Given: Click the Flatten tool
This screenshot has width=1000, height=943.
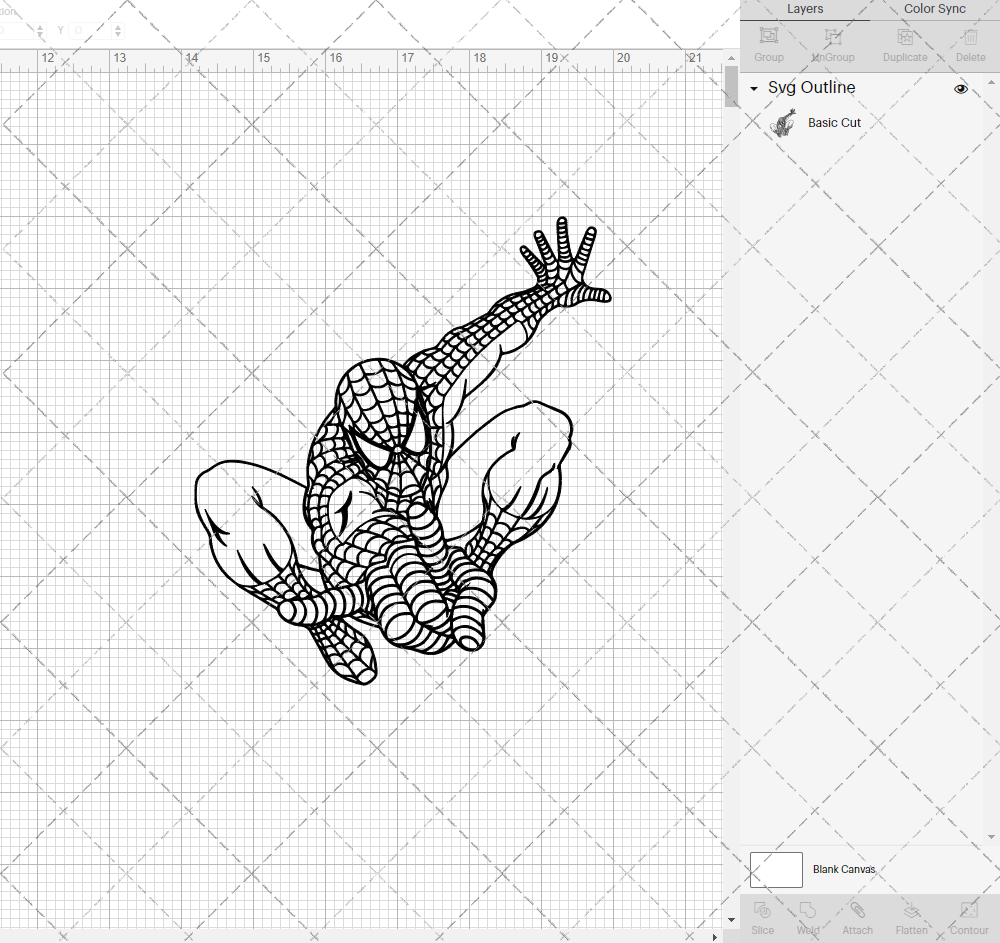Looking at the screenshot, I should 911,915.
